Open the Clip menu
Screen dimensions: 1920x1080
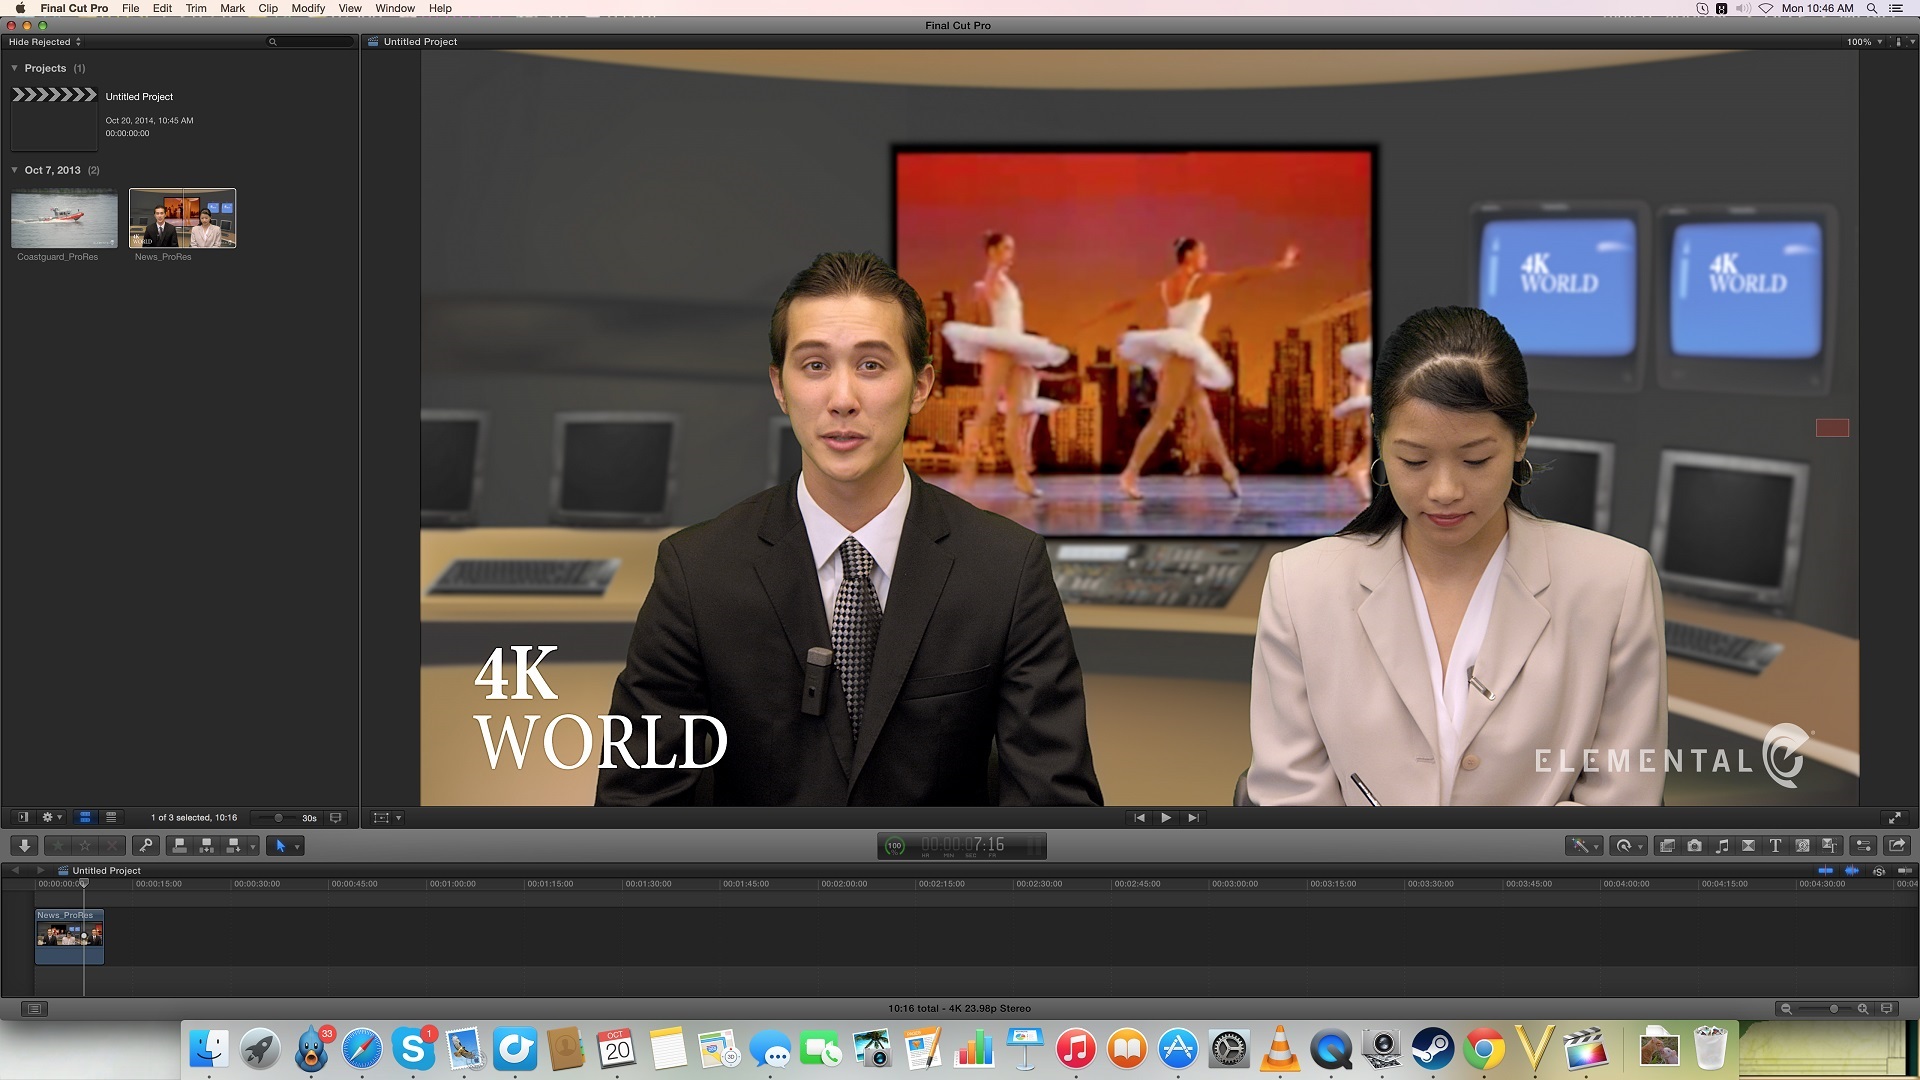268,8
